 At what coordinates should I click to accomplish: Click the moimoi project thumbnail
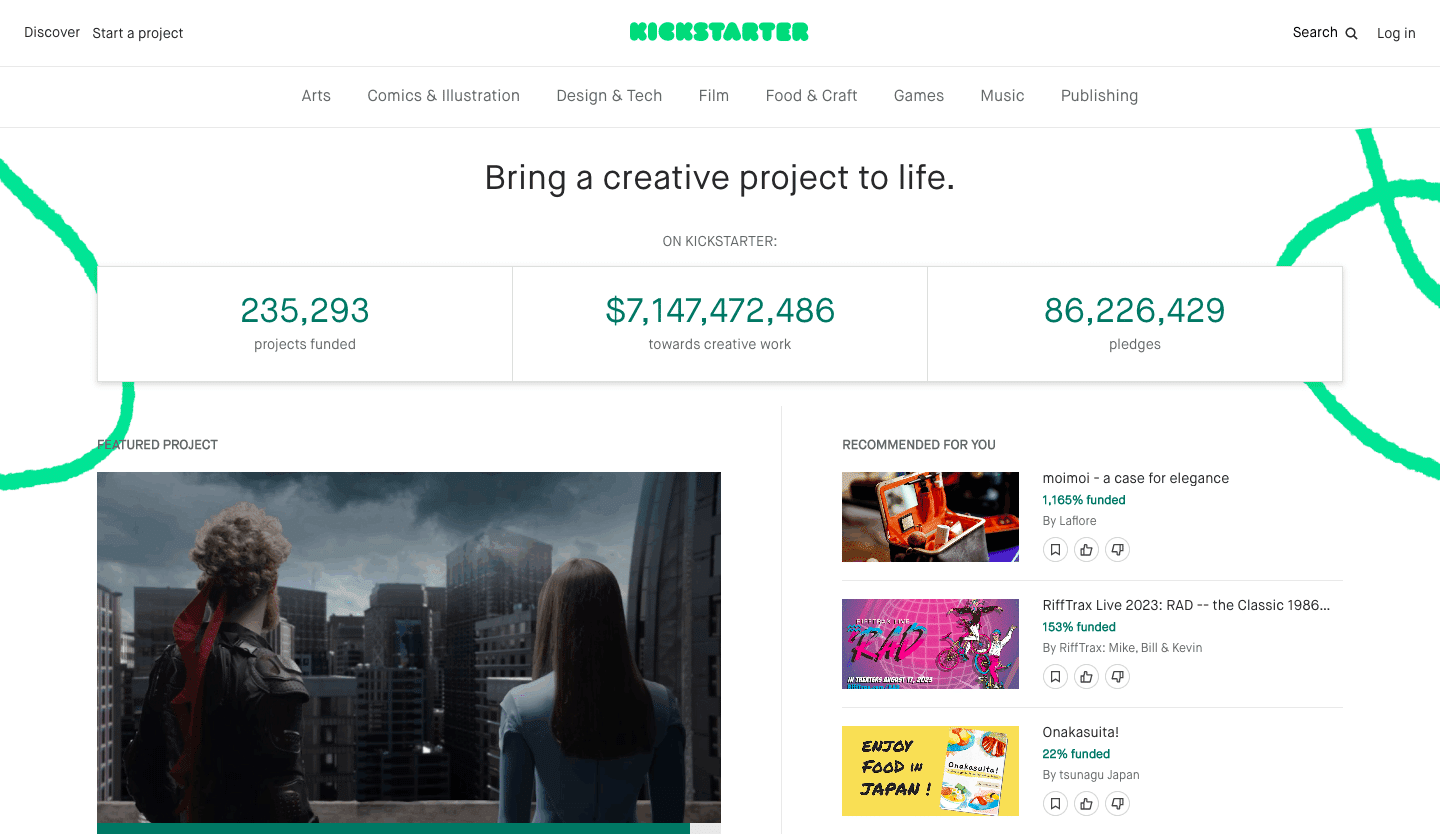pos(930,517)
